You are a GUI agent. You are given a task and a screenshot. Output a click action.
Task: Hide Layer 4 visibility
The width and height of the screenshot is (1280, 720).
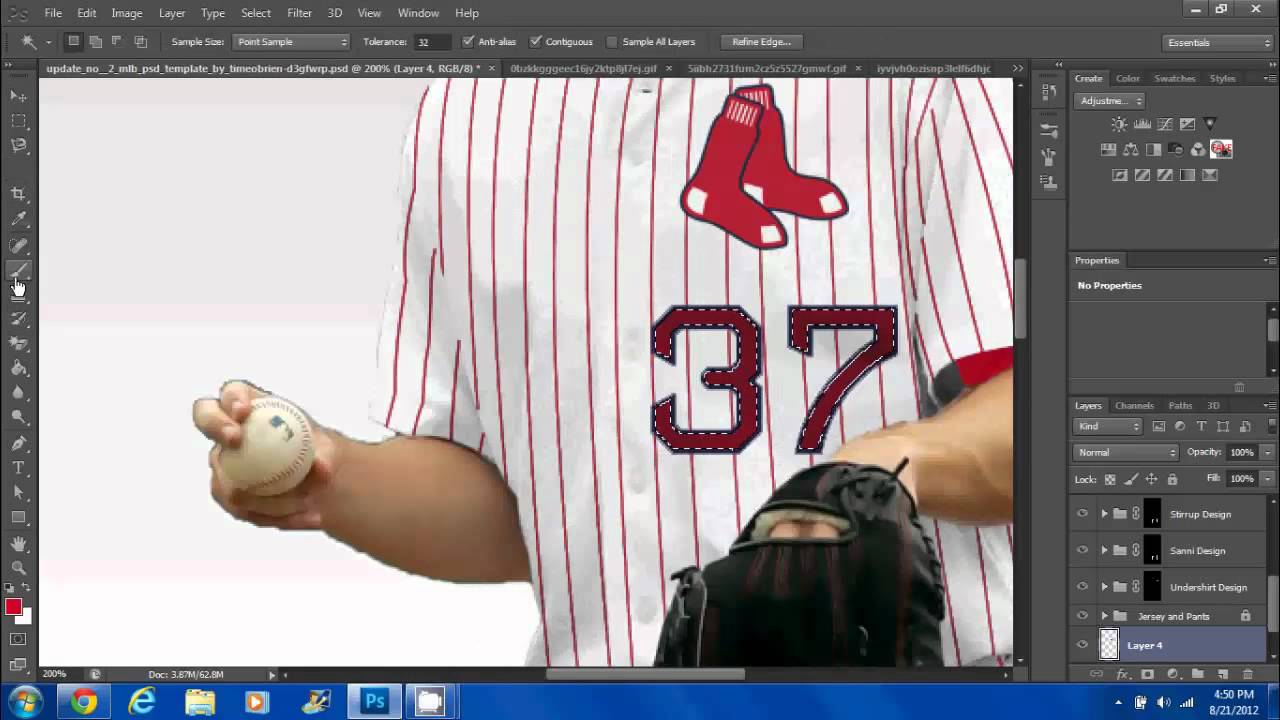(1082, 645)
